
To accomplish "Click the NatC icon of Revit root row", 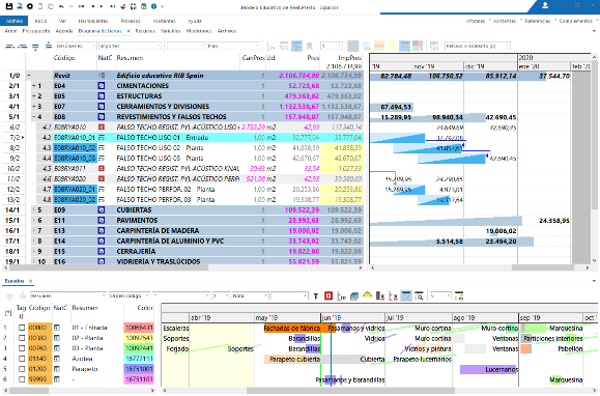I will (101, 75).
